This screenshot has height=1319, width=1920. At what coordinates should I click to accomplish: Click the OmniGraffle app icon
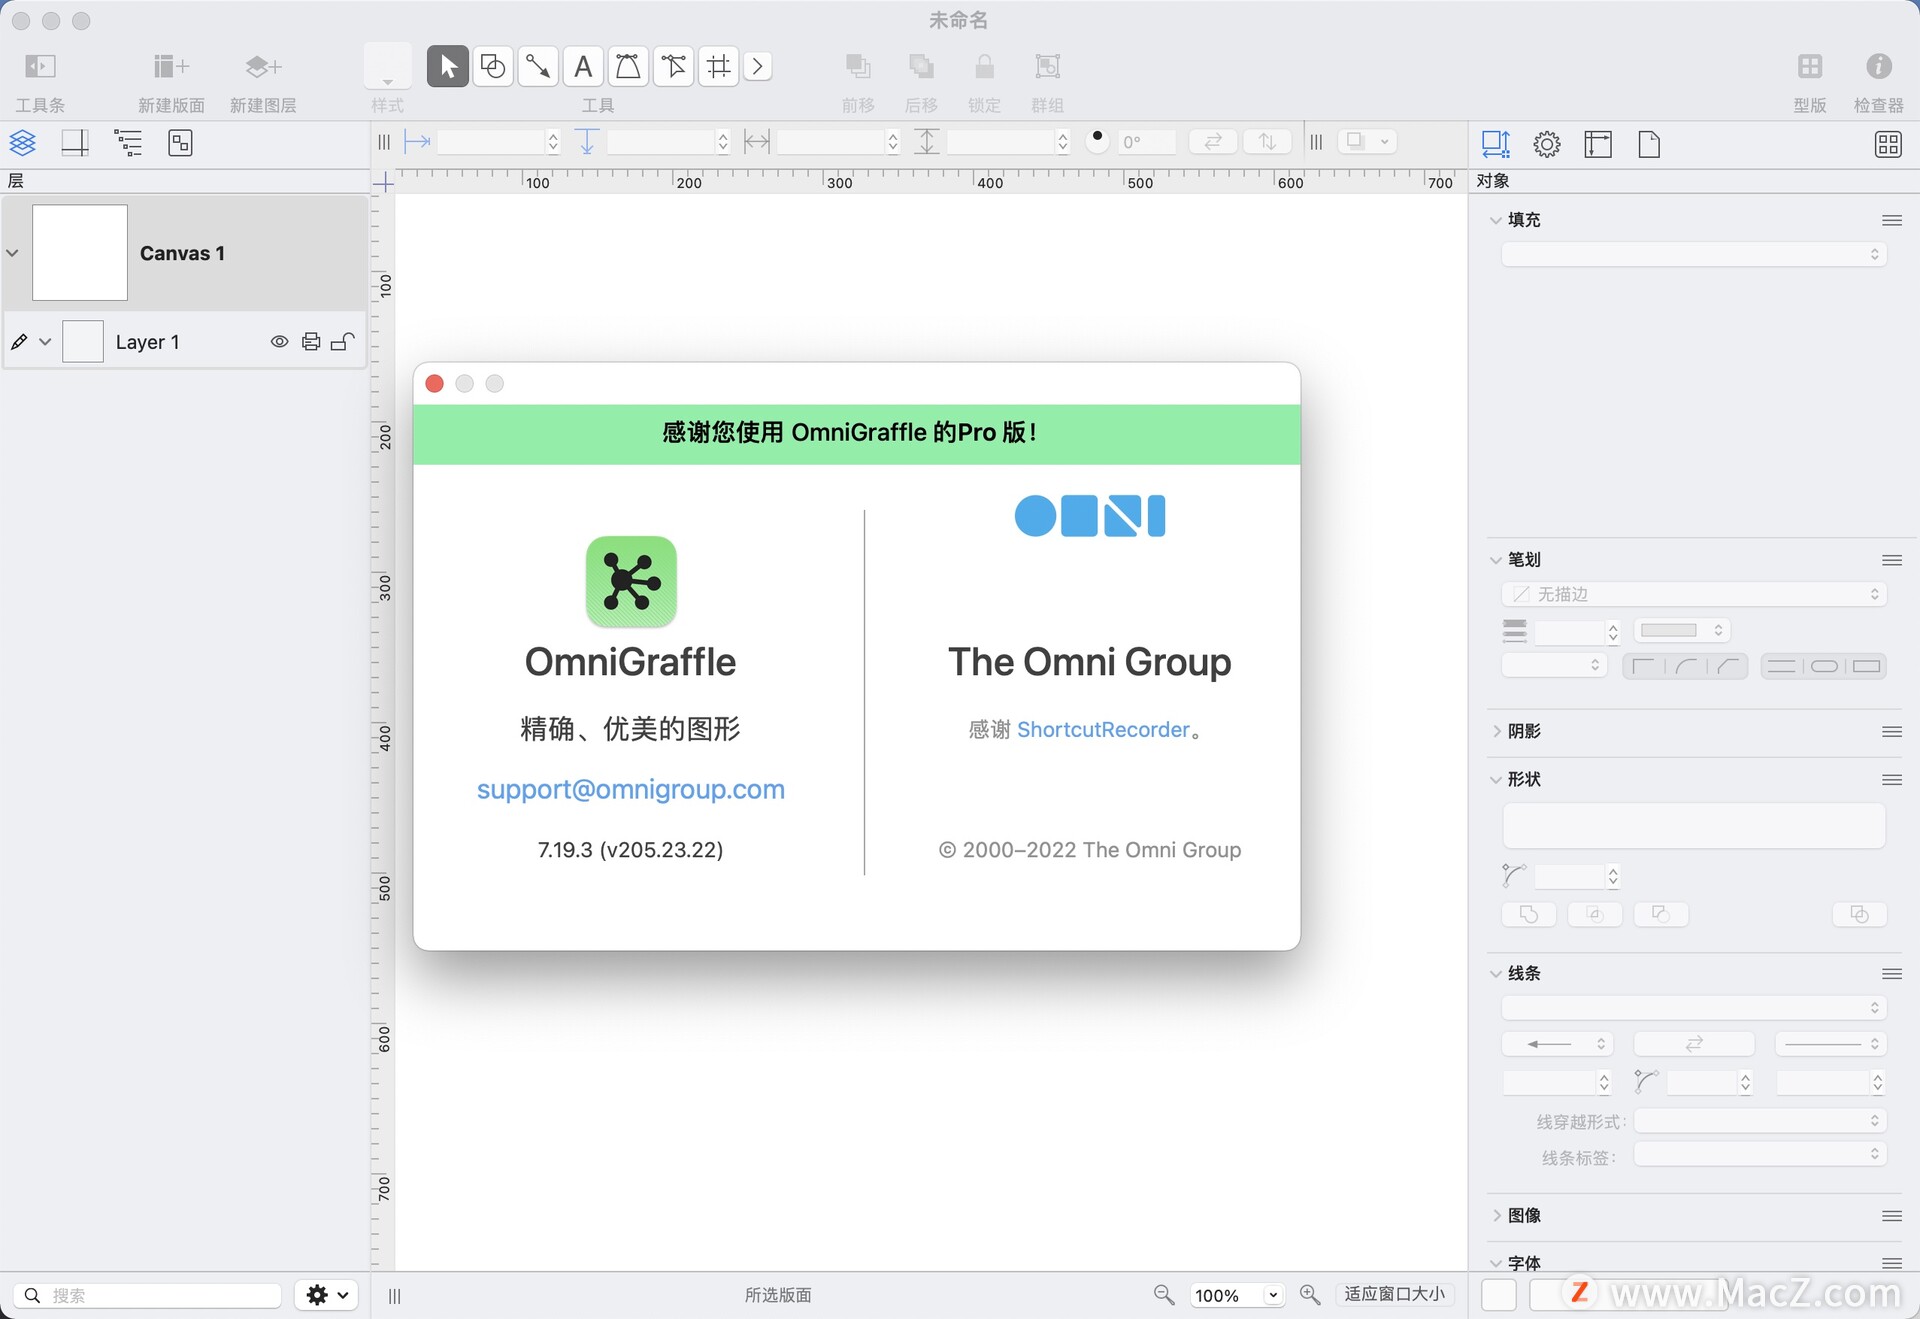pos(631,582)
